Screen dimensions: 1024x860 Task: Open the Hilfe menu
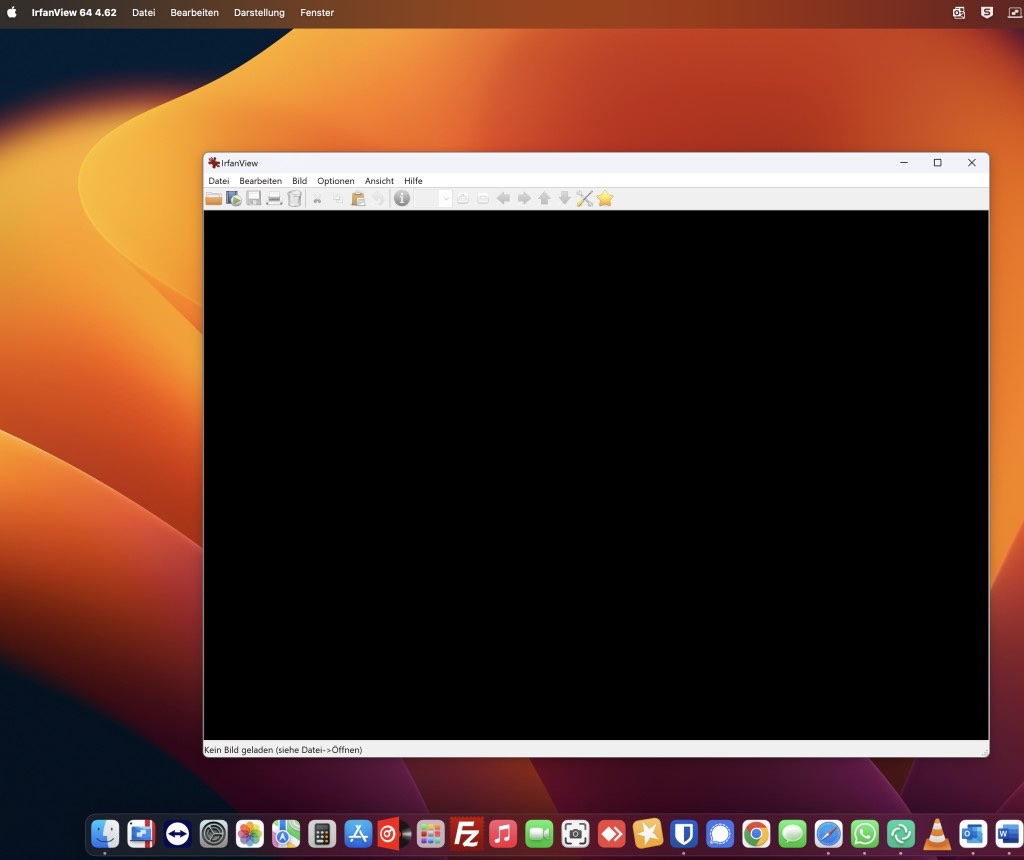tap(413, 181)
